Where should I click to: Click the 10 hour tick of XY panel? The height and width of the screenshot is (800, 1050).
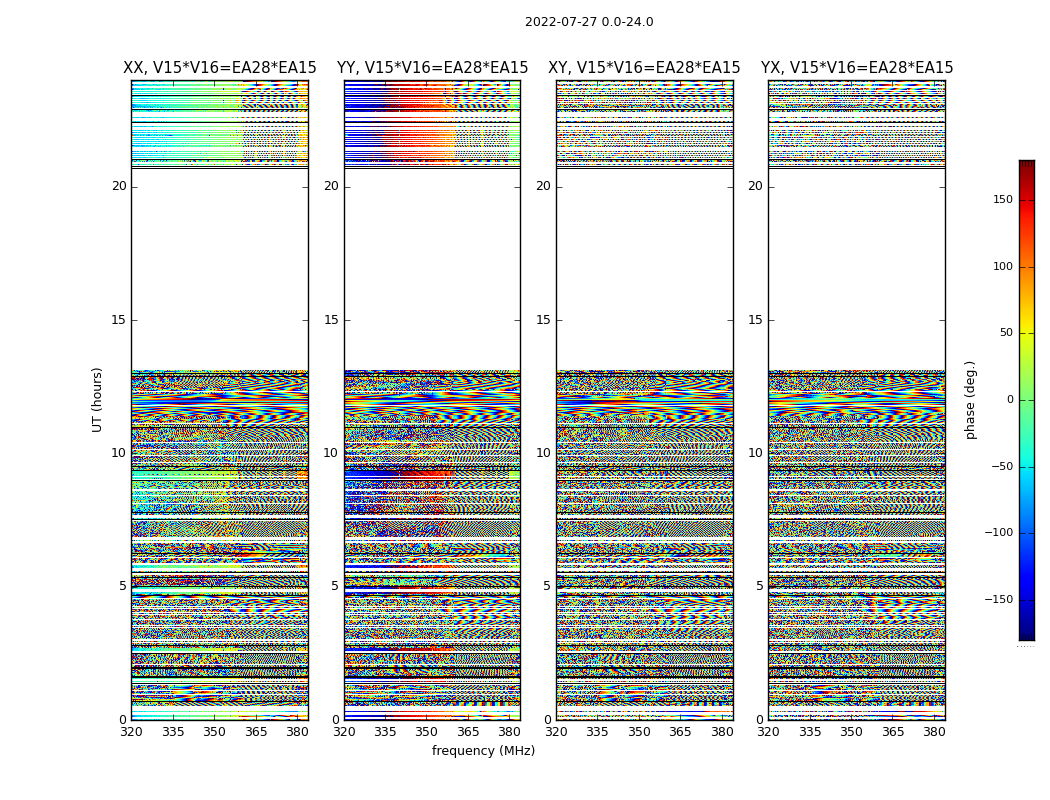544,453
